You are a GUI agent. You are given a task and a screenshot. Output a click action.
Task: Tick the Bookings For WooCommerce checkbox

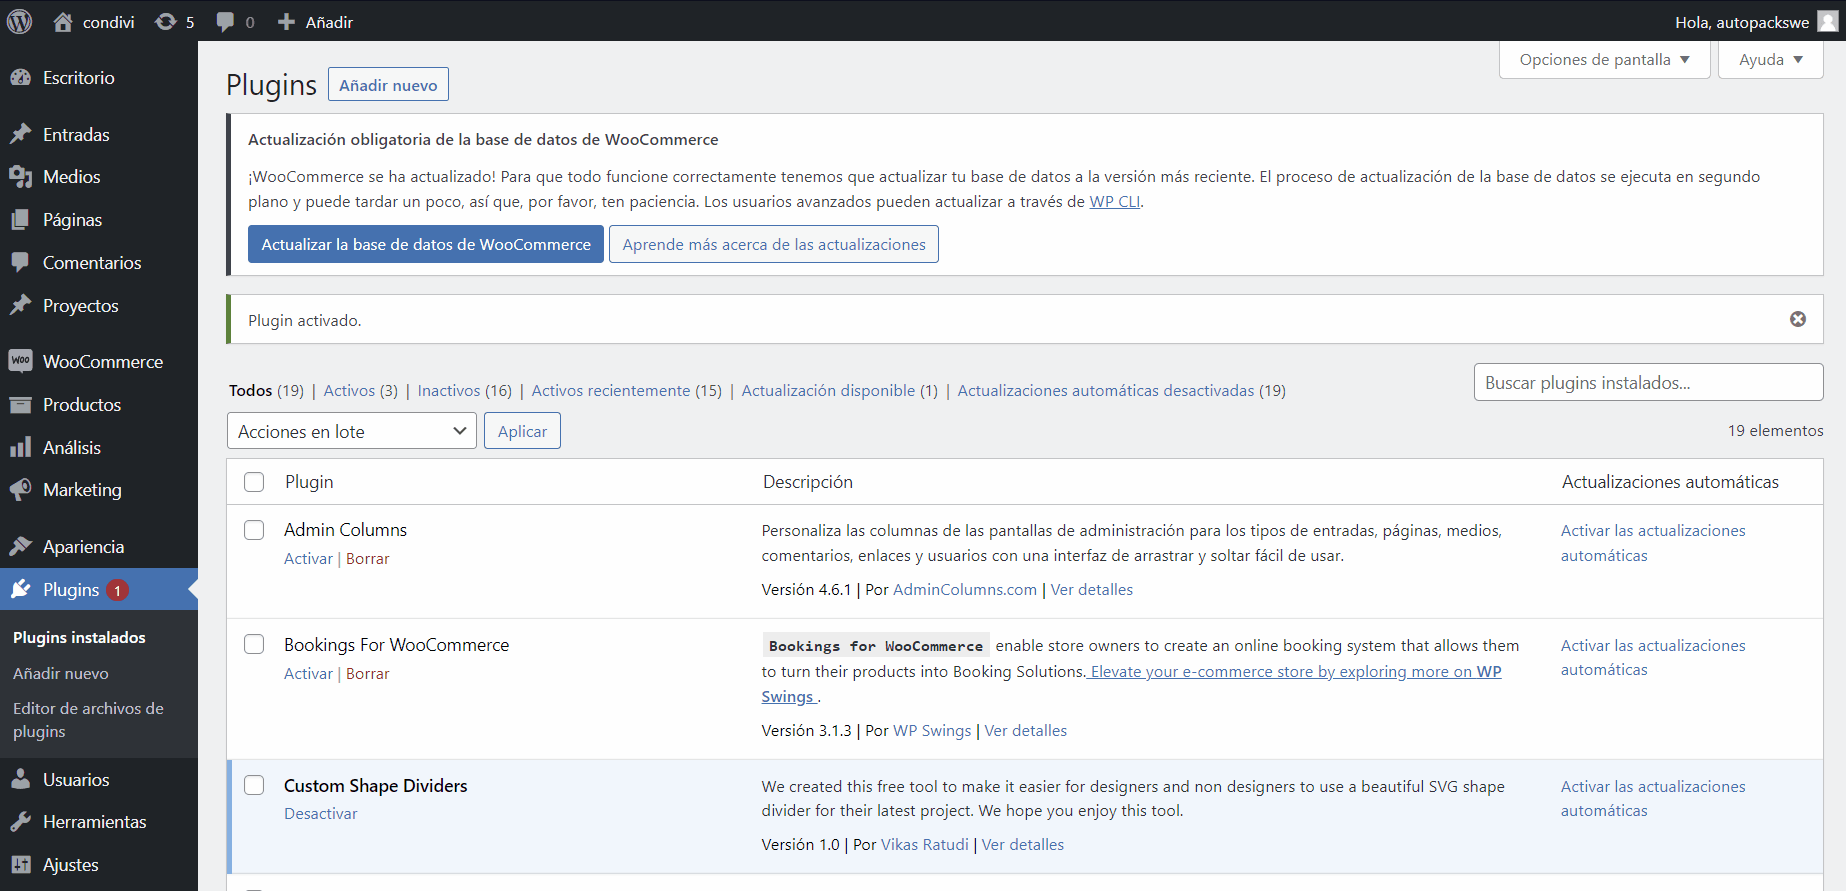(254, 644)
